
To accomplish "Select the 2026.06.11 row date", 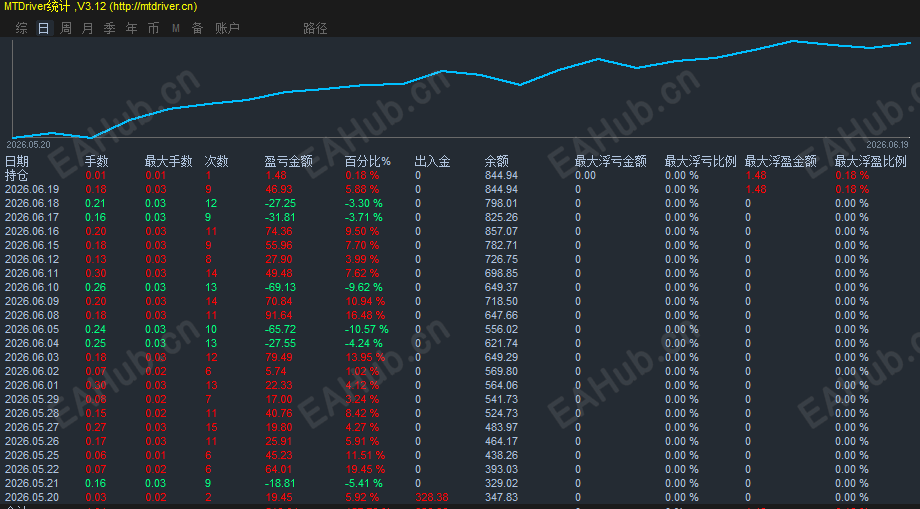I will pyautogui.click(x=32, y=273).
